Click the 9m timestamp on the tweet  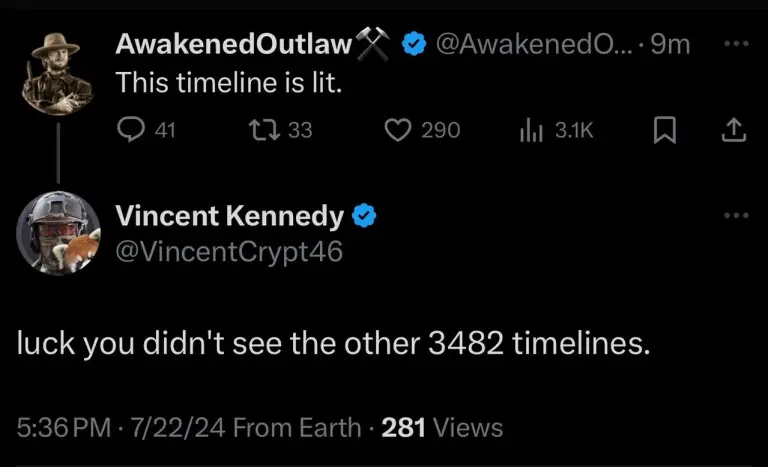(670, 44)
